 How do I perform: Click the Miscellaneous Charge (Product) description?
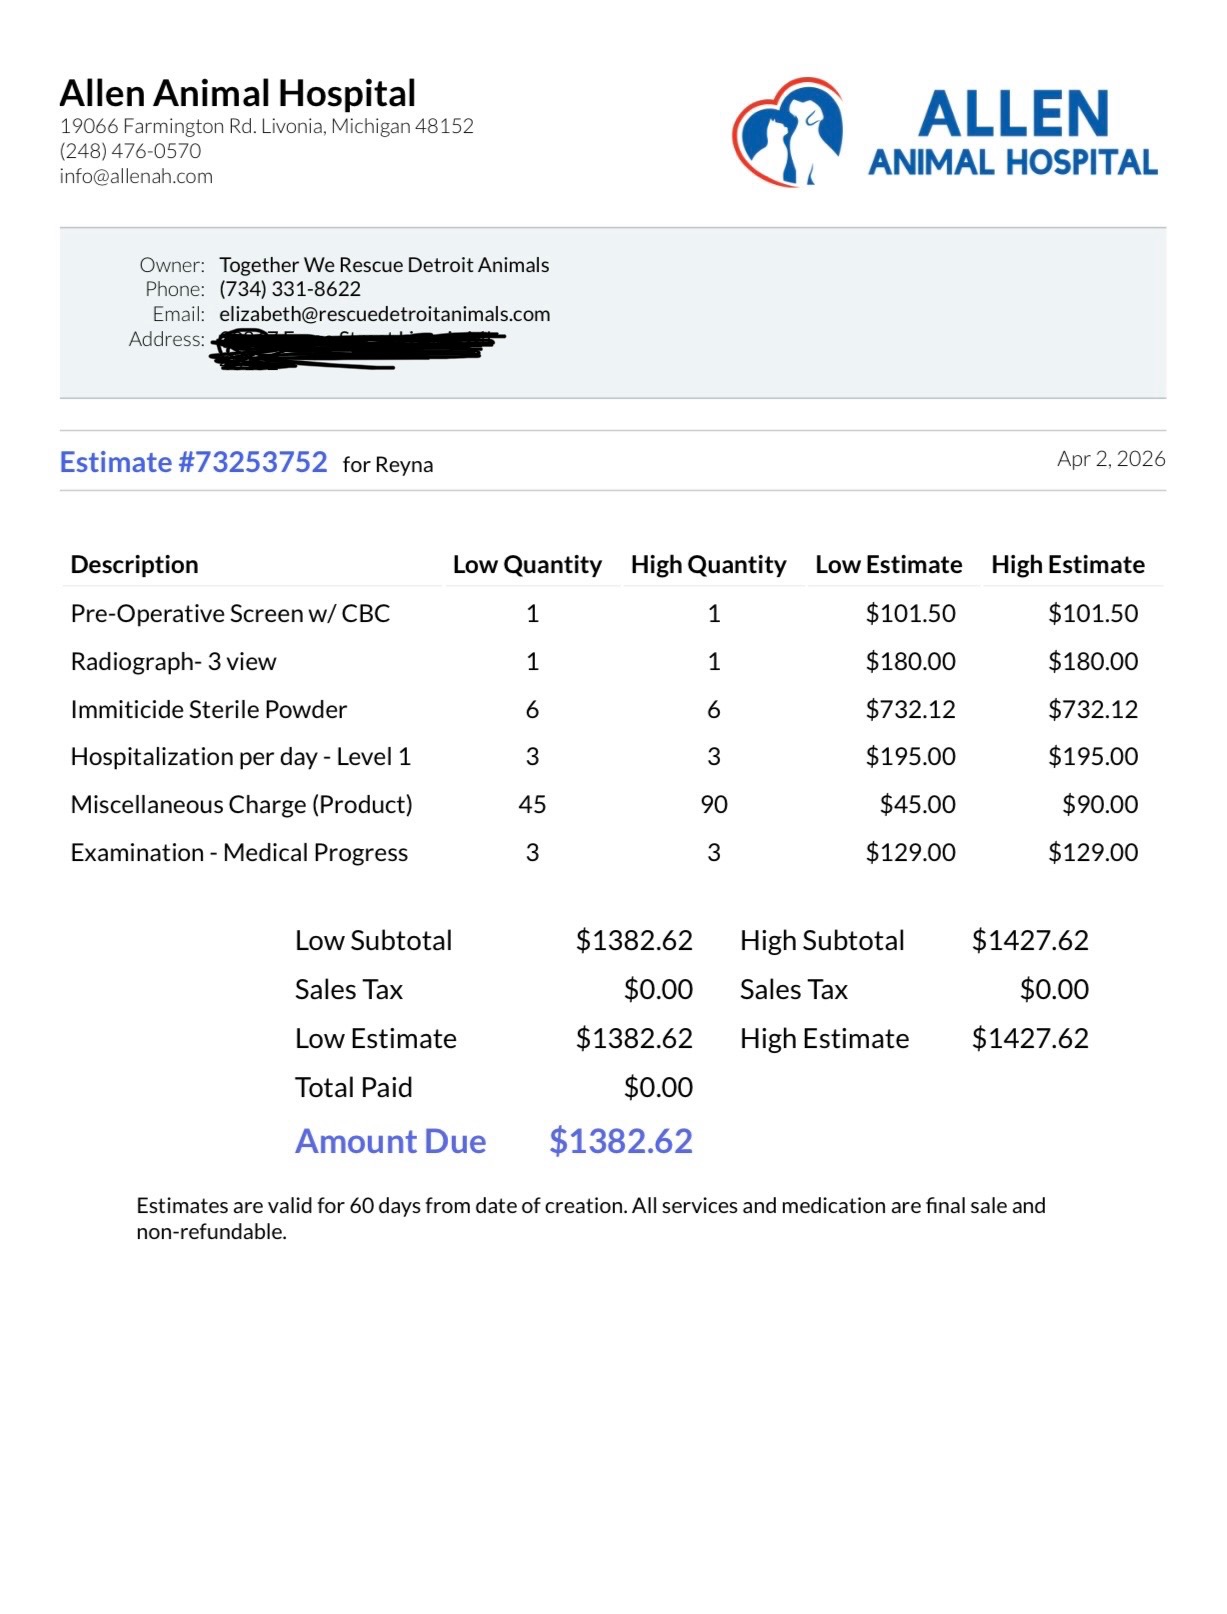[241, 805]
